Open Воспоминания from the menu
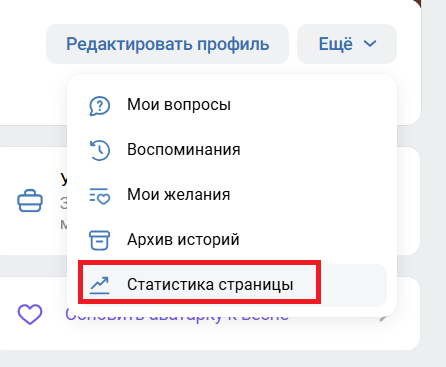The height and width of the screenshot is (367, 446). point(232,150)
